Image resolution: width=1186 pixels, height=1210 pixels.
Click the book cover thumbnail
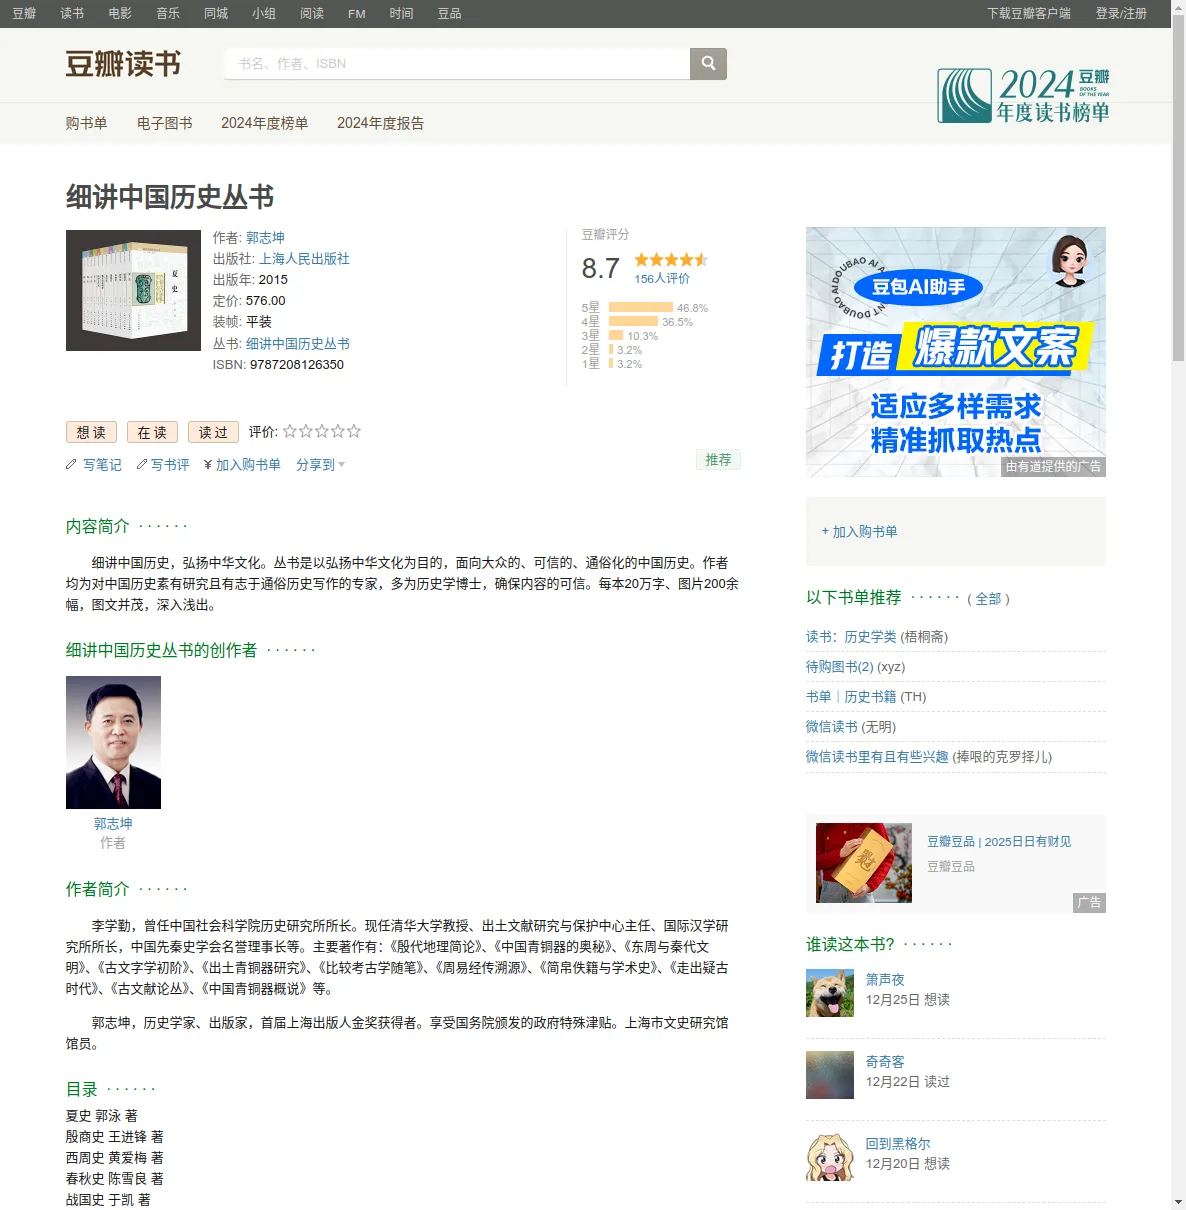click(133, 290)
